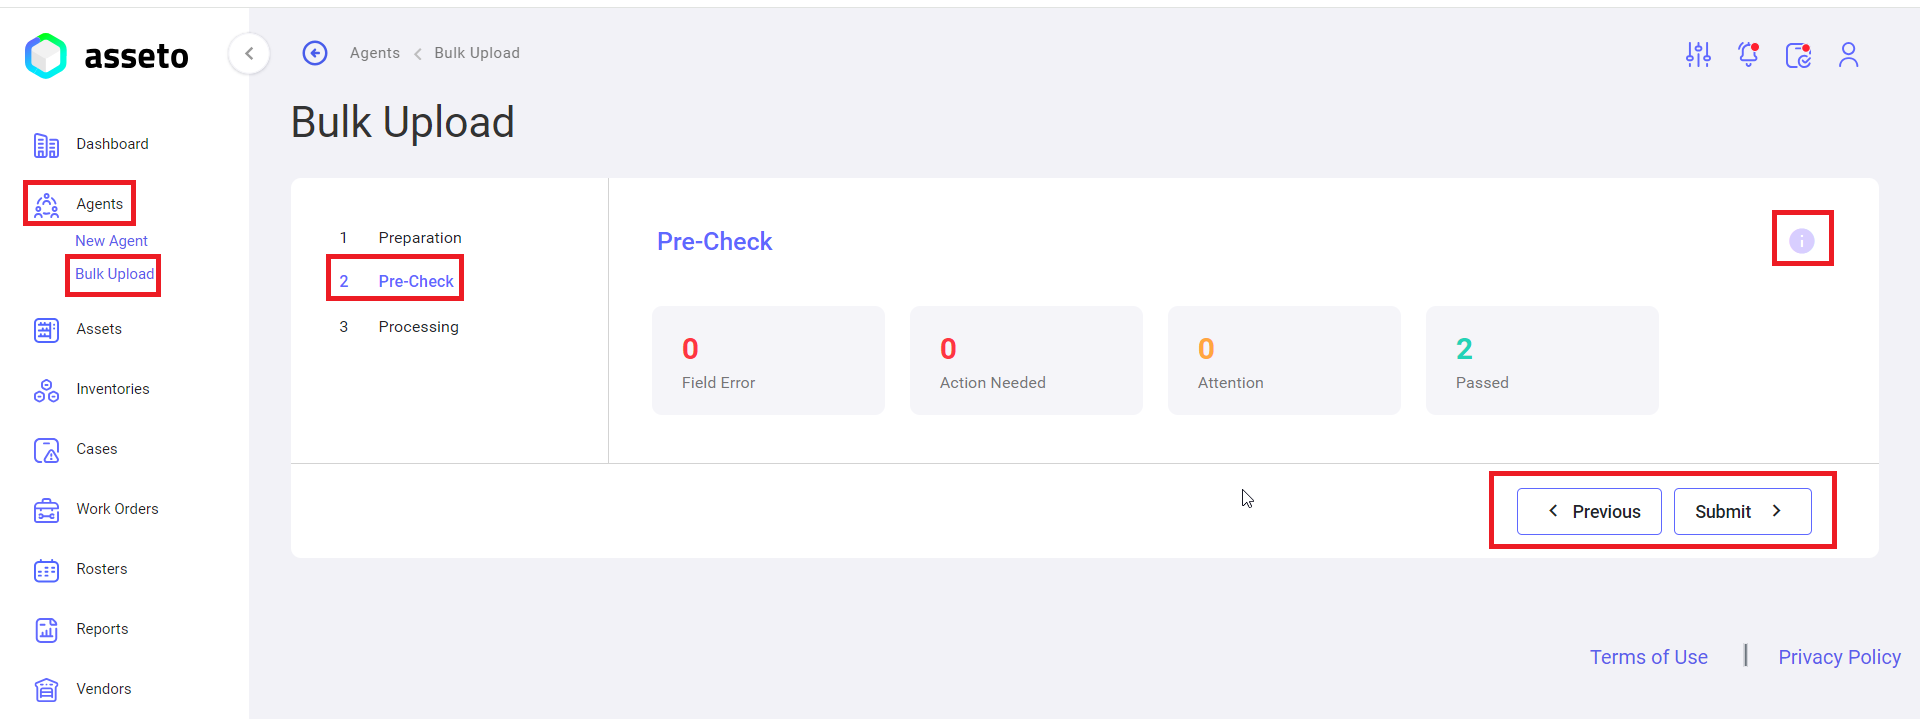Show Pre-Check info tooltip icon
This screenshot has width=1920, height=719.
coord(1801,241)
